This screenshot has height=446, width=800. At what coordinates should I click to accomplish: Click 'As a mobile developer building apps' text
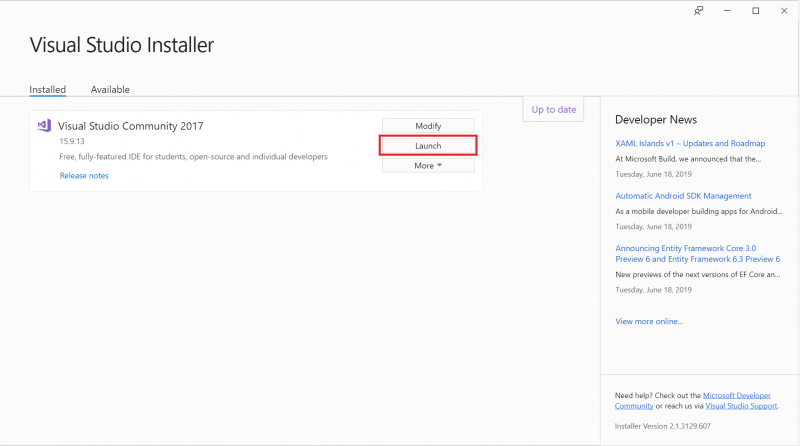click(698, 211)
